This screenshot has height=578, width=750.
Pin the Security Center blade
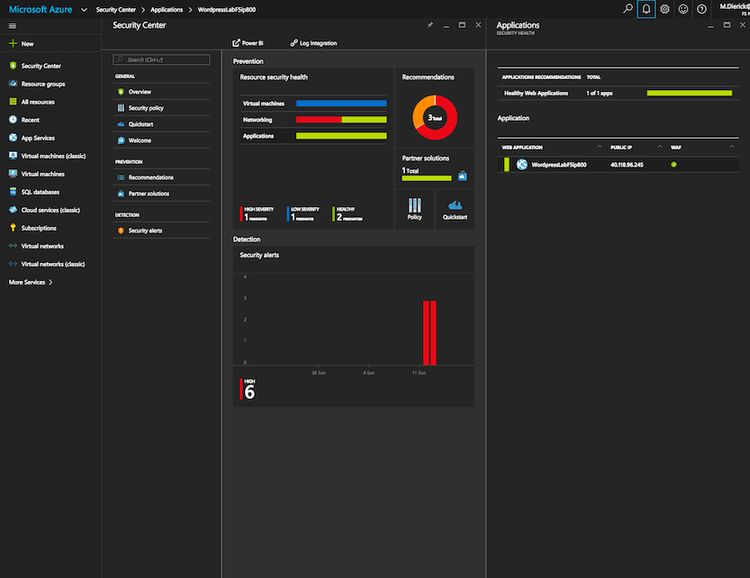pos(430,25)
